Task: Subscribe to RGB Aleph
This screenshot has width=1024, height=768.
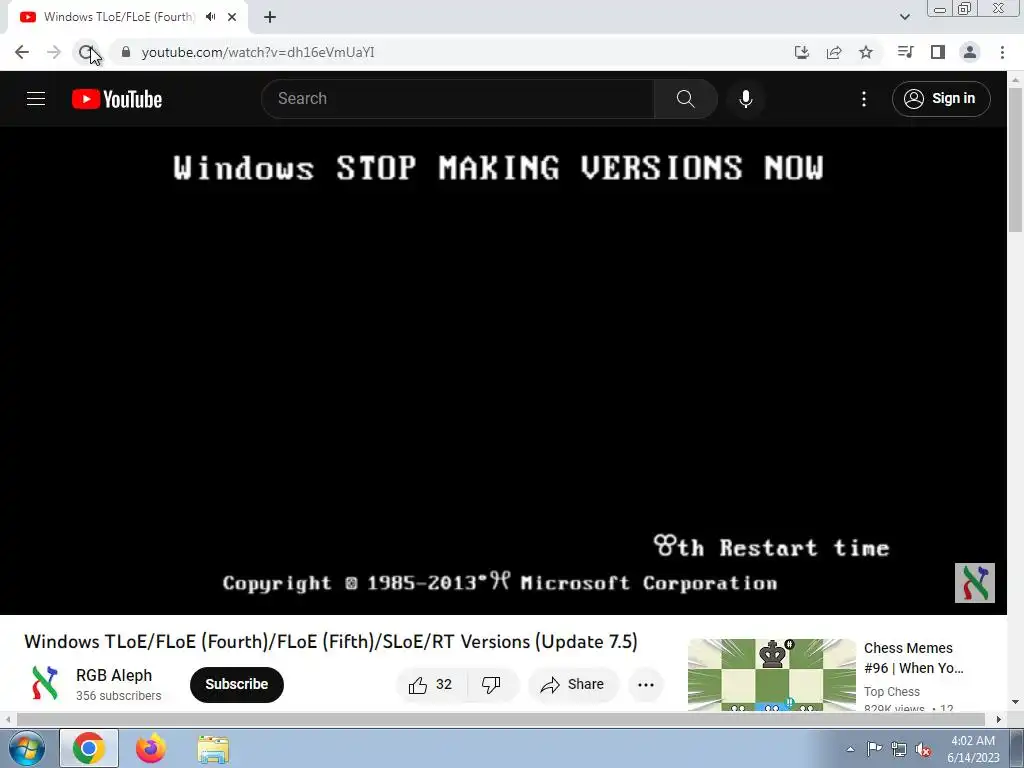Action: (236, 684)
